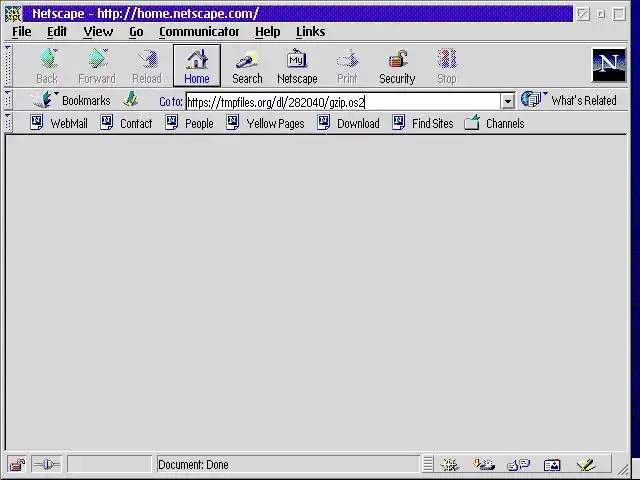Open Composer icon in component bar
This screenshot has height=480, width=640.
coord(586,464)
